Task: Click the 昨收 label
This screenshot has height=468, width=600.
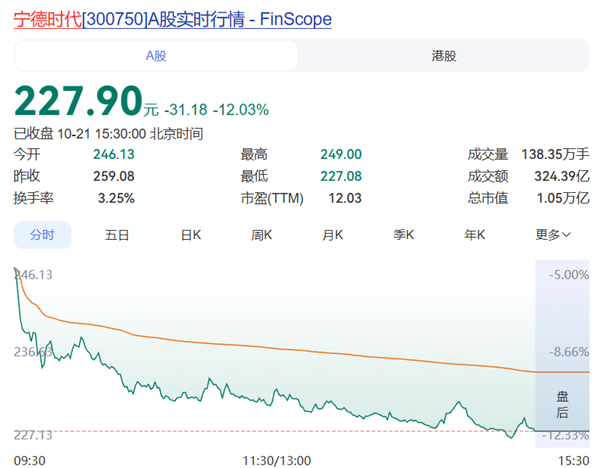Action: (27, 176)
